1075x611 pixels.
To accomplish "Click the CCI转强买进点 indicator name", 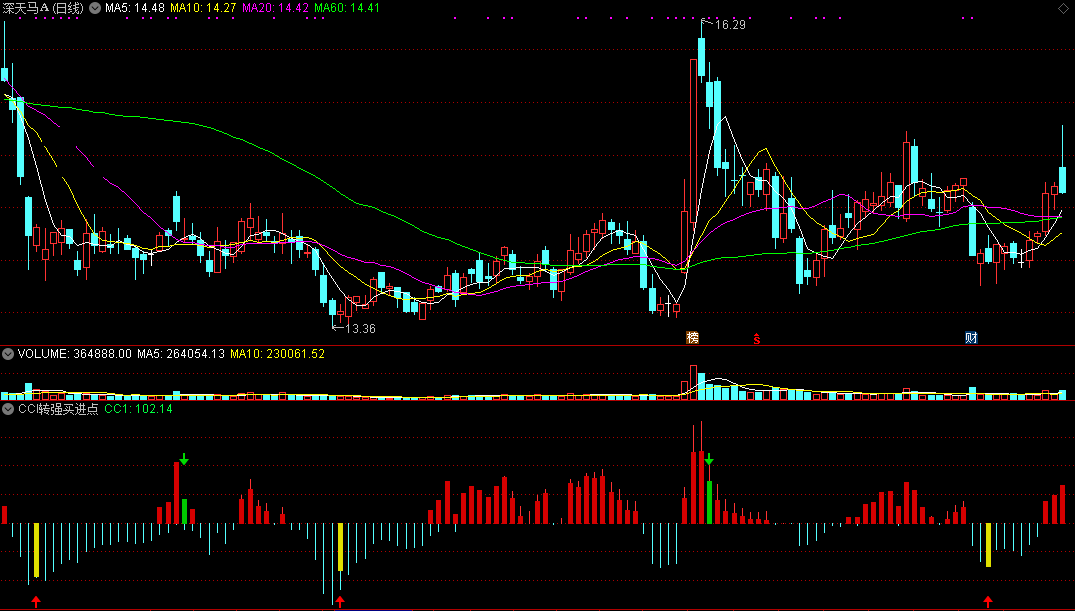I will (58, 409).
